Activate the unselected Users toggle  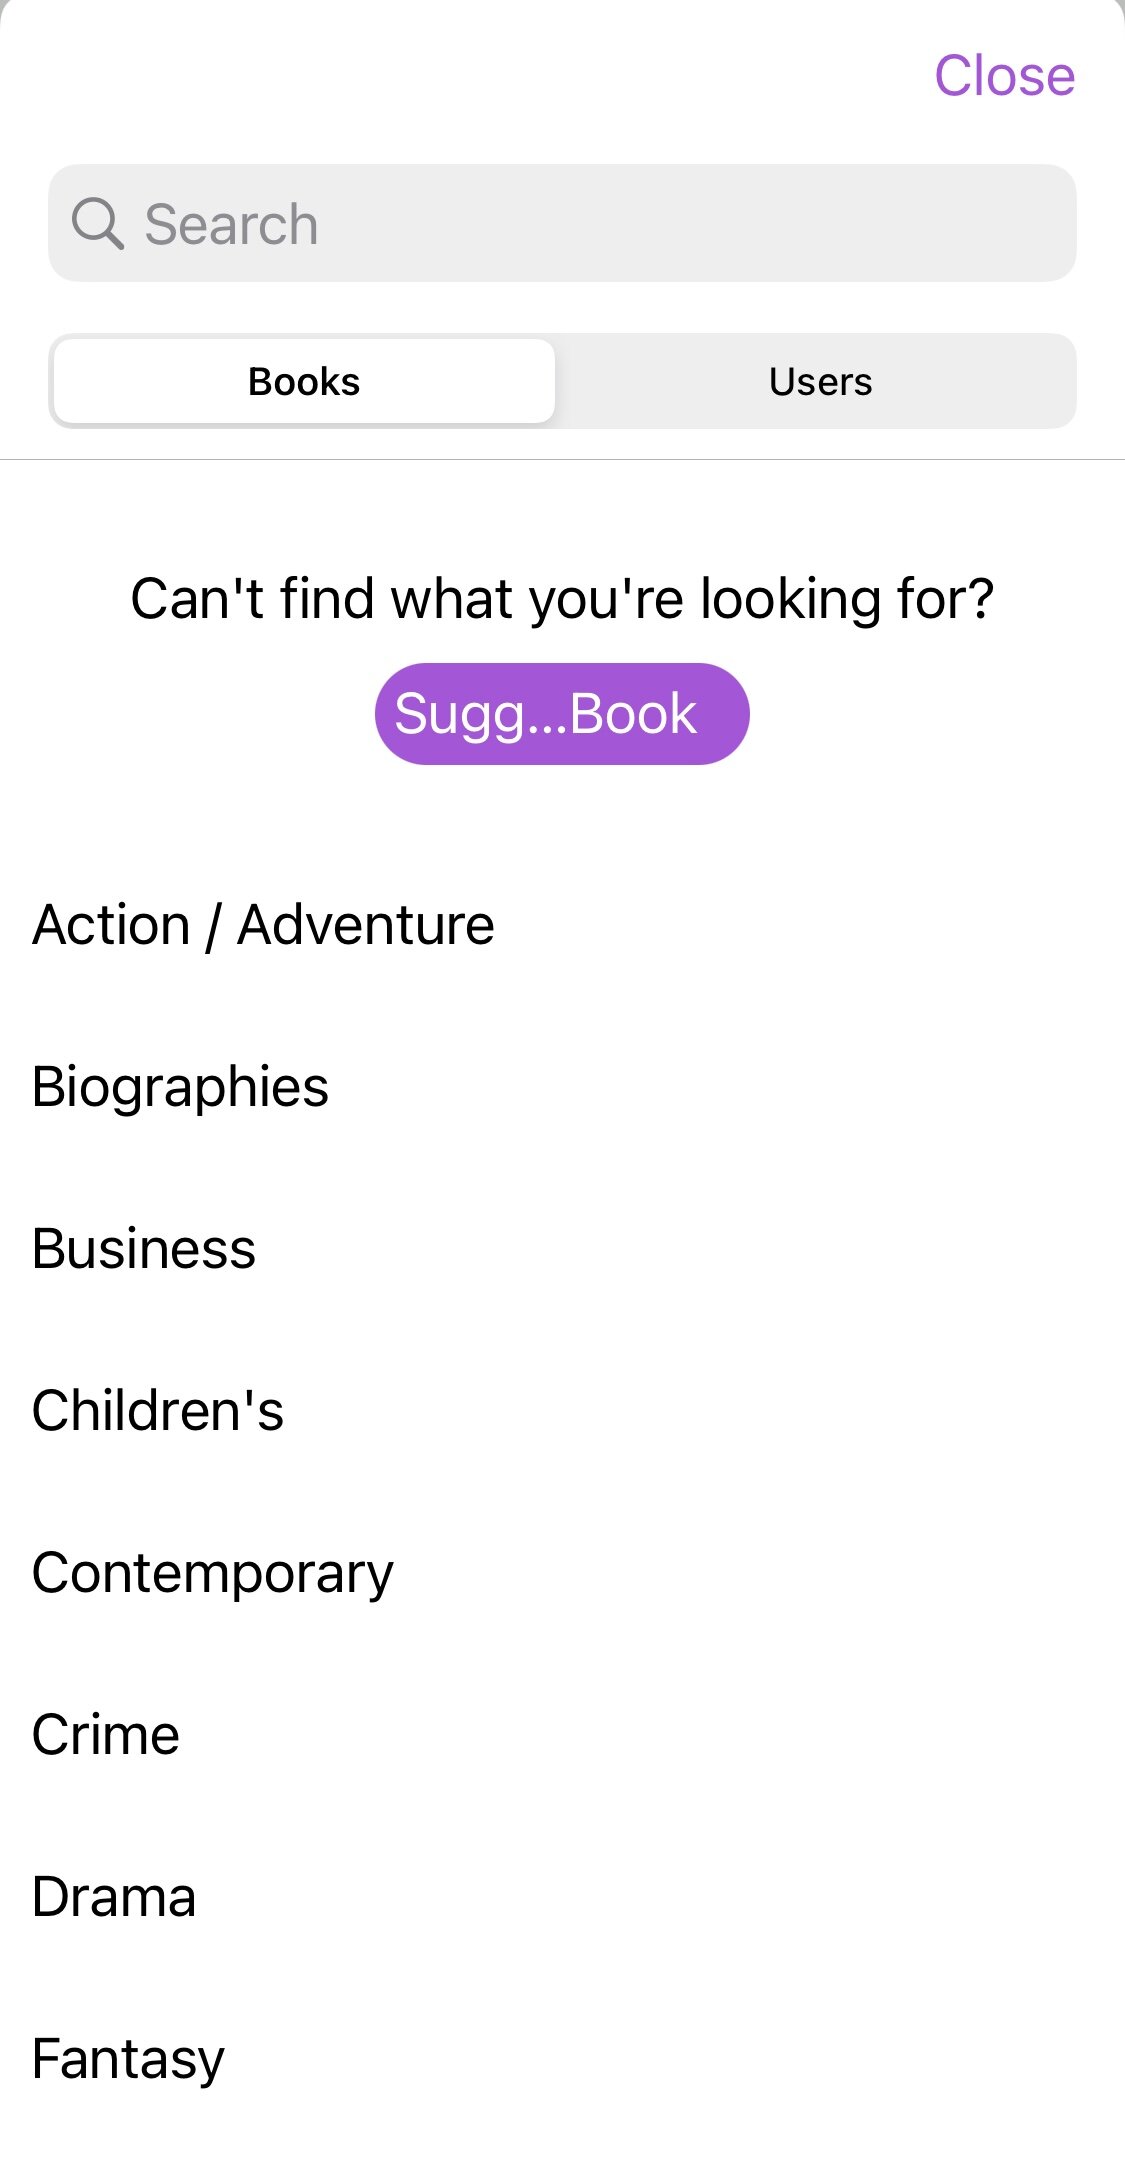point(820,381)
